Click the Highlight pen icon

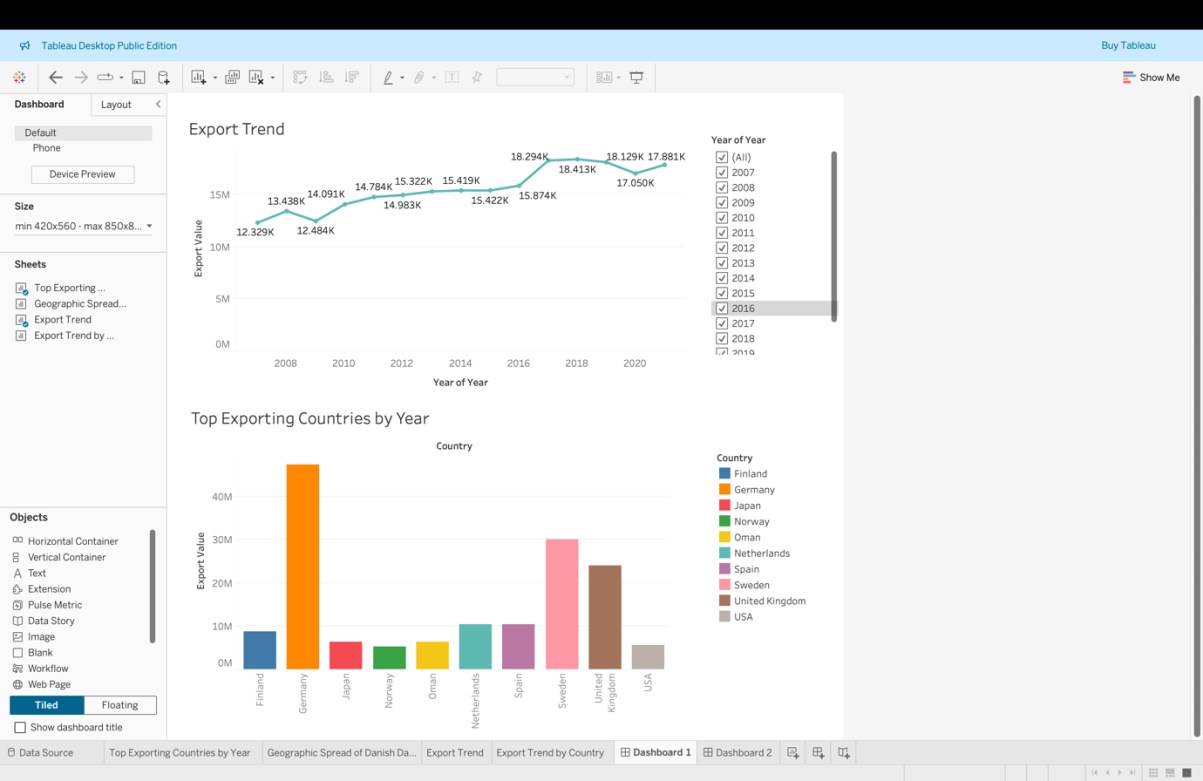tap(388, 77)
